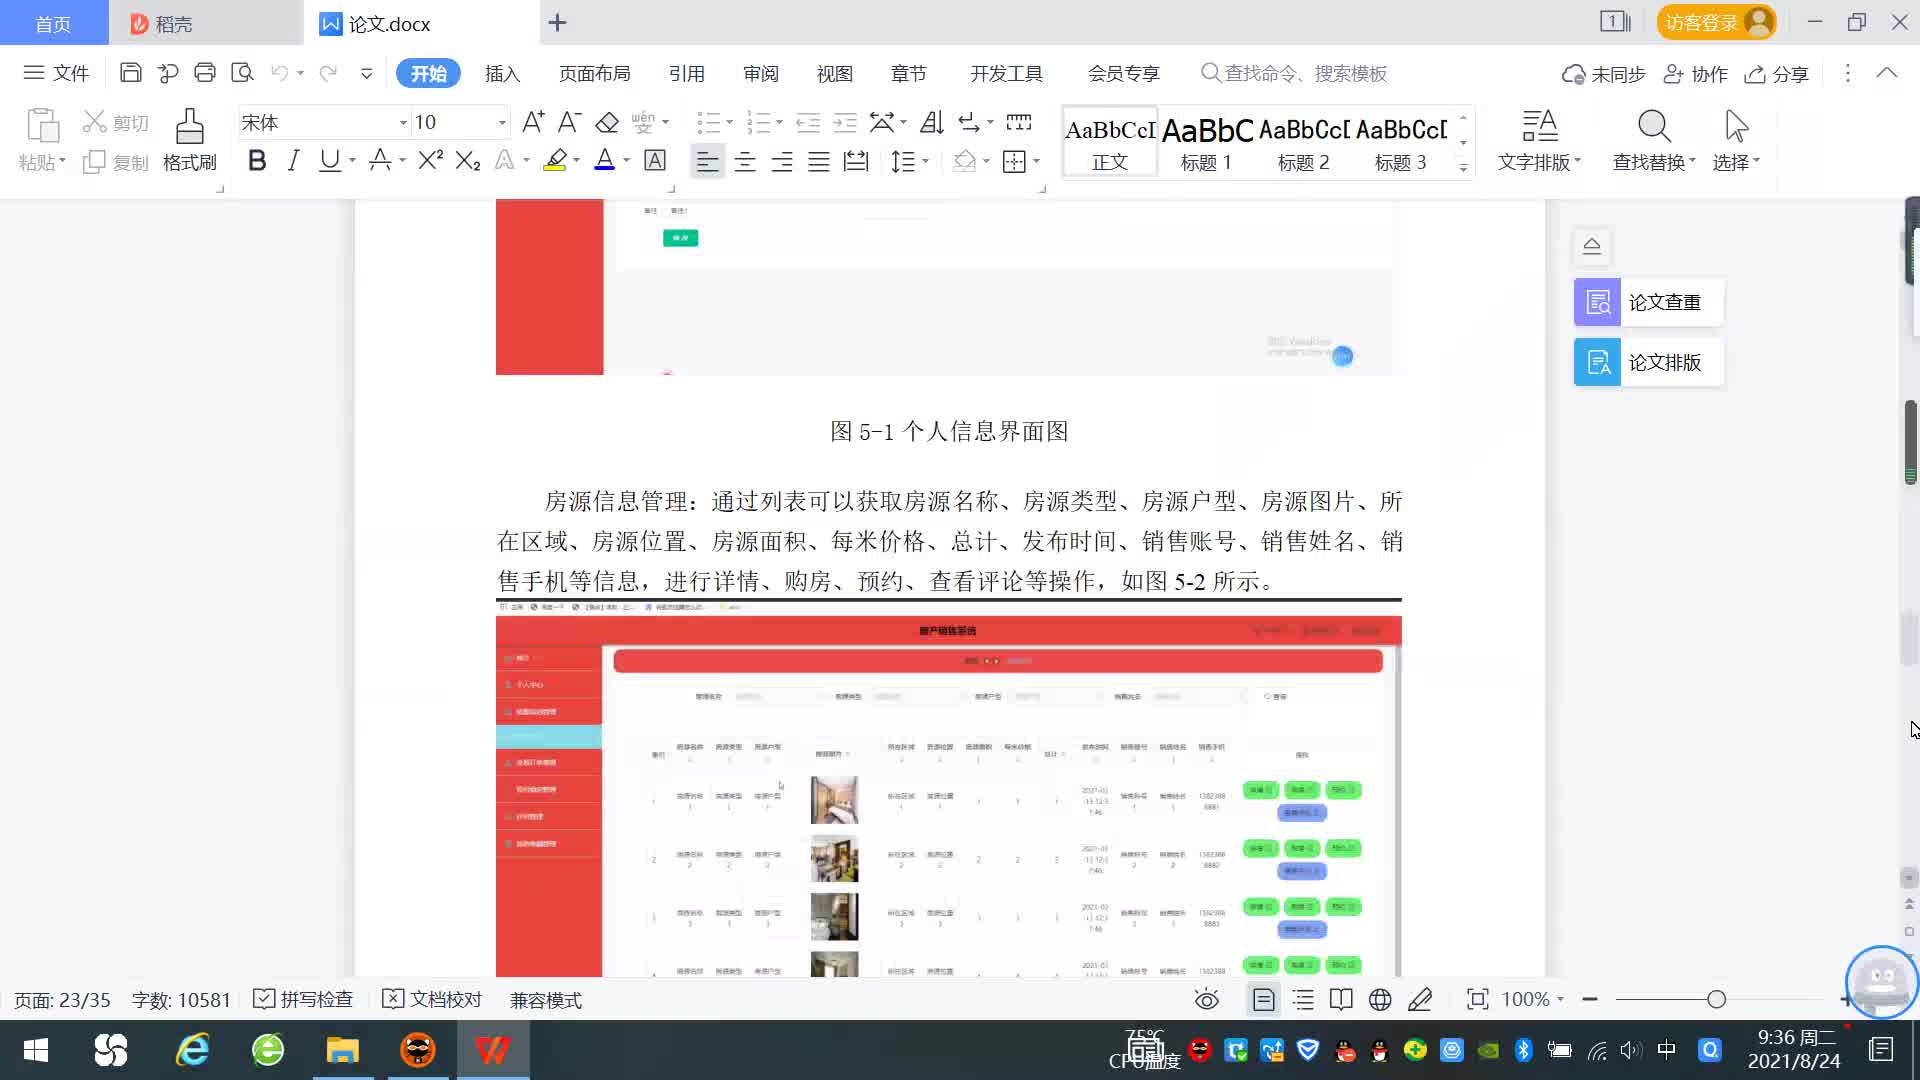The width and height of the screenshot is (1920, 1080).
Task: Click the 协作 collaboration button
Action: [x=1696, y=73]
